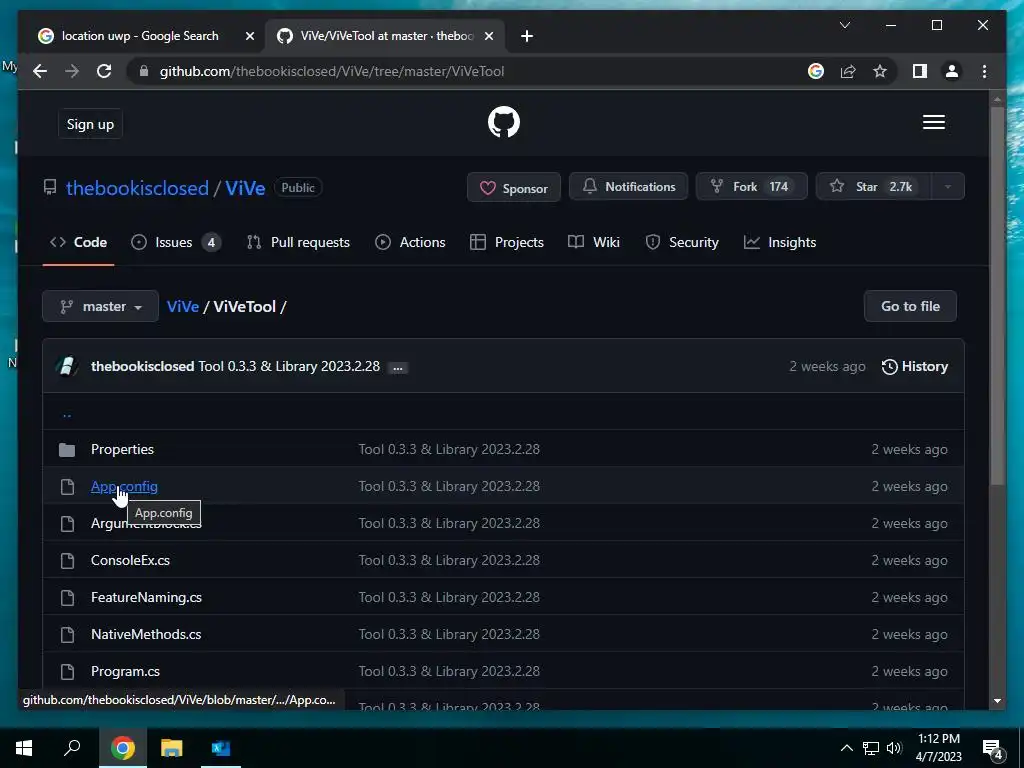Open Chrome tab search chevron

coord(844,25)
